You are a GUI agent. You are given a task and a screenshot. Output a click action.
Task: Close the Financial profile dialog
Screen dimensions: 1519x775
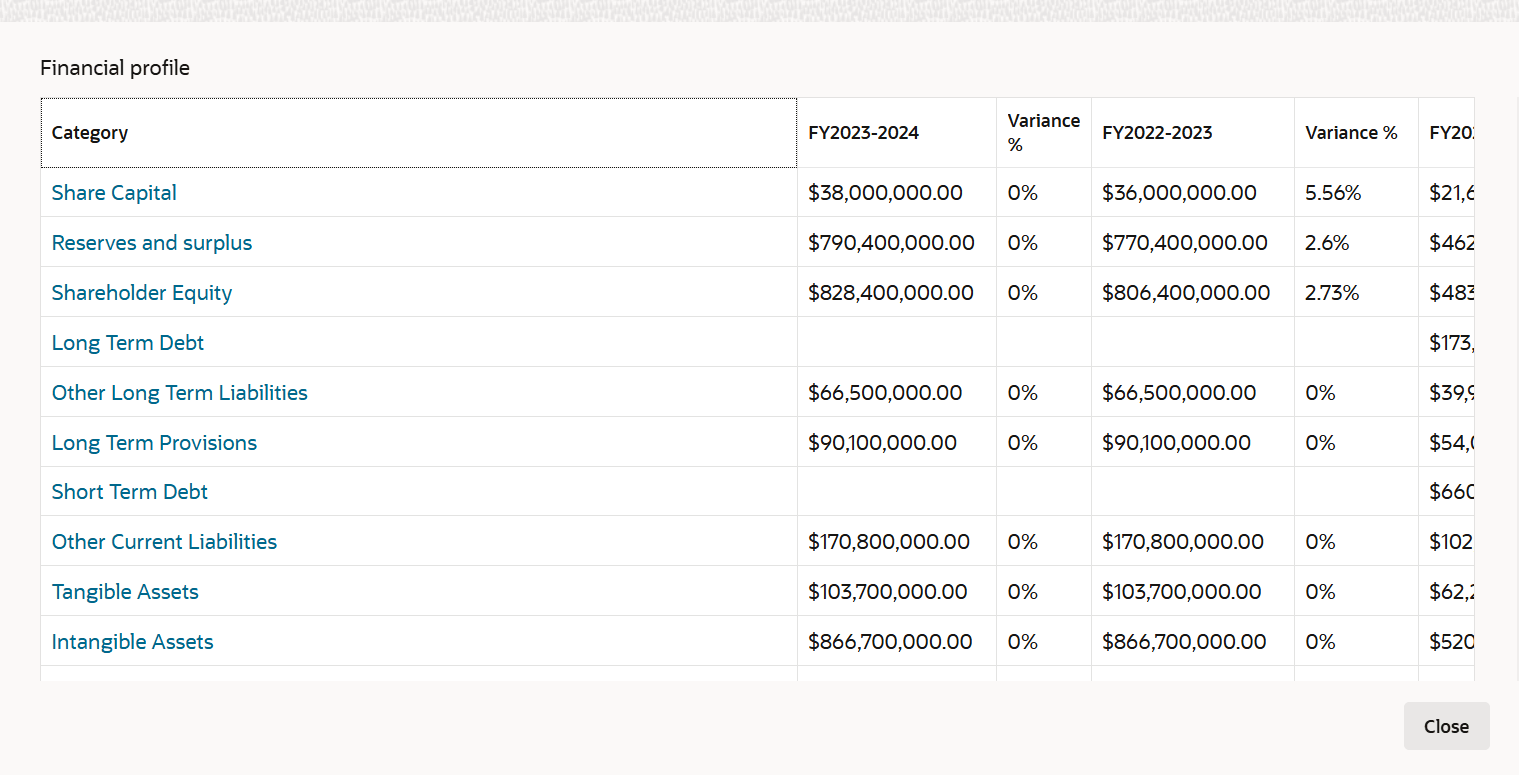(x=1446, y=726)
